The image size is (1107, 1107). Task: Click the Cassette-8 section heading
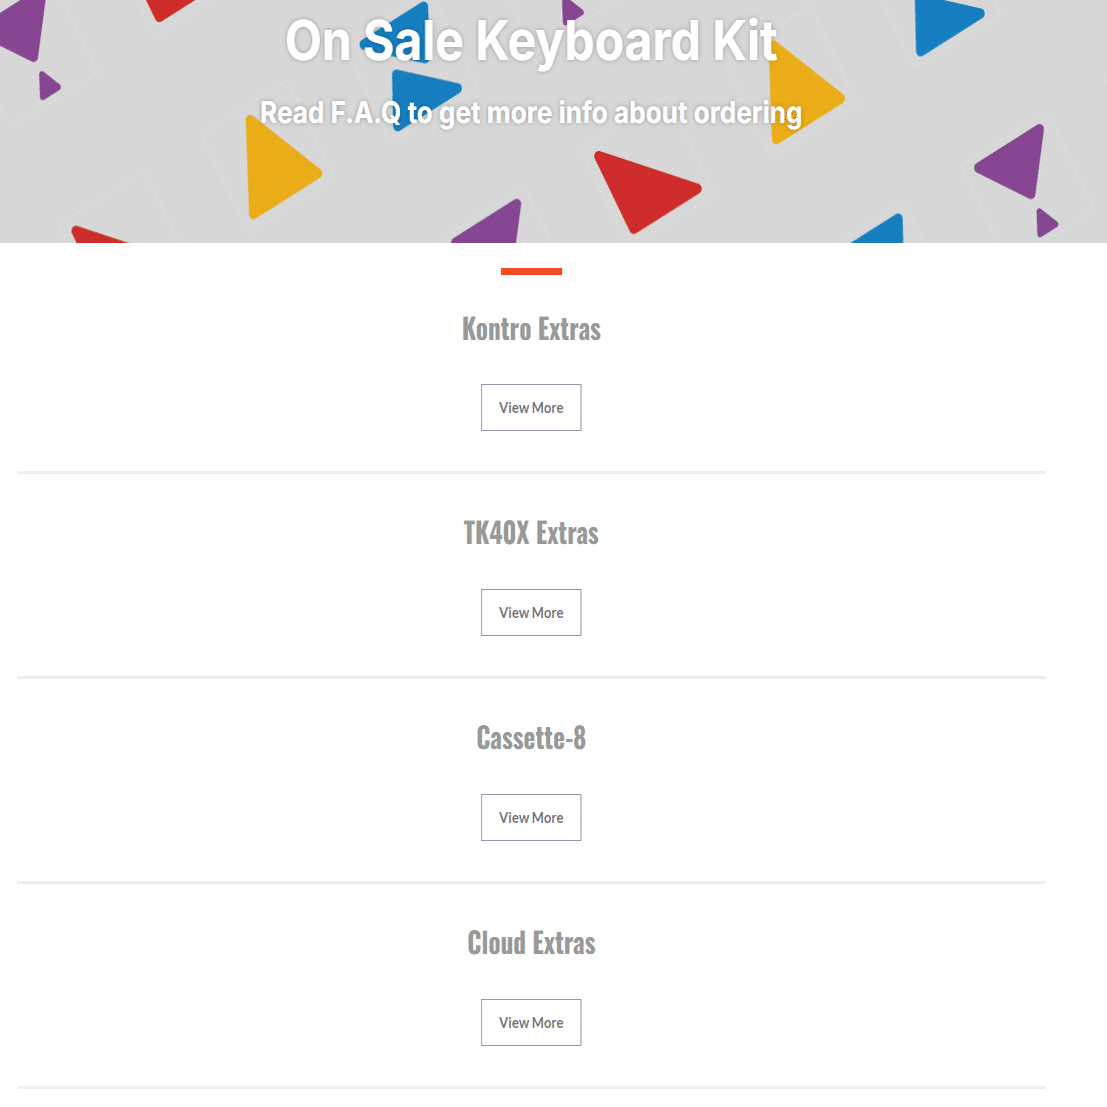point(531,738)
